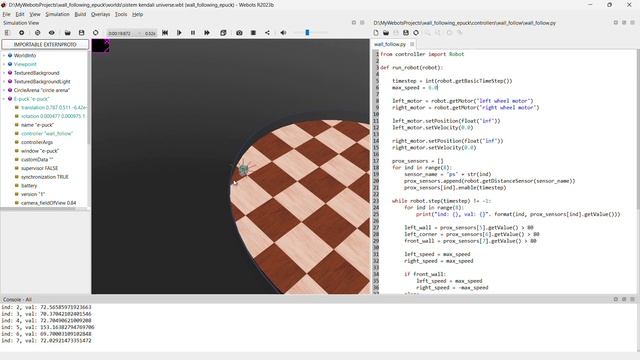Open the View menu
The height and width of the screenshot is (360, 640).
click(35, 14)
